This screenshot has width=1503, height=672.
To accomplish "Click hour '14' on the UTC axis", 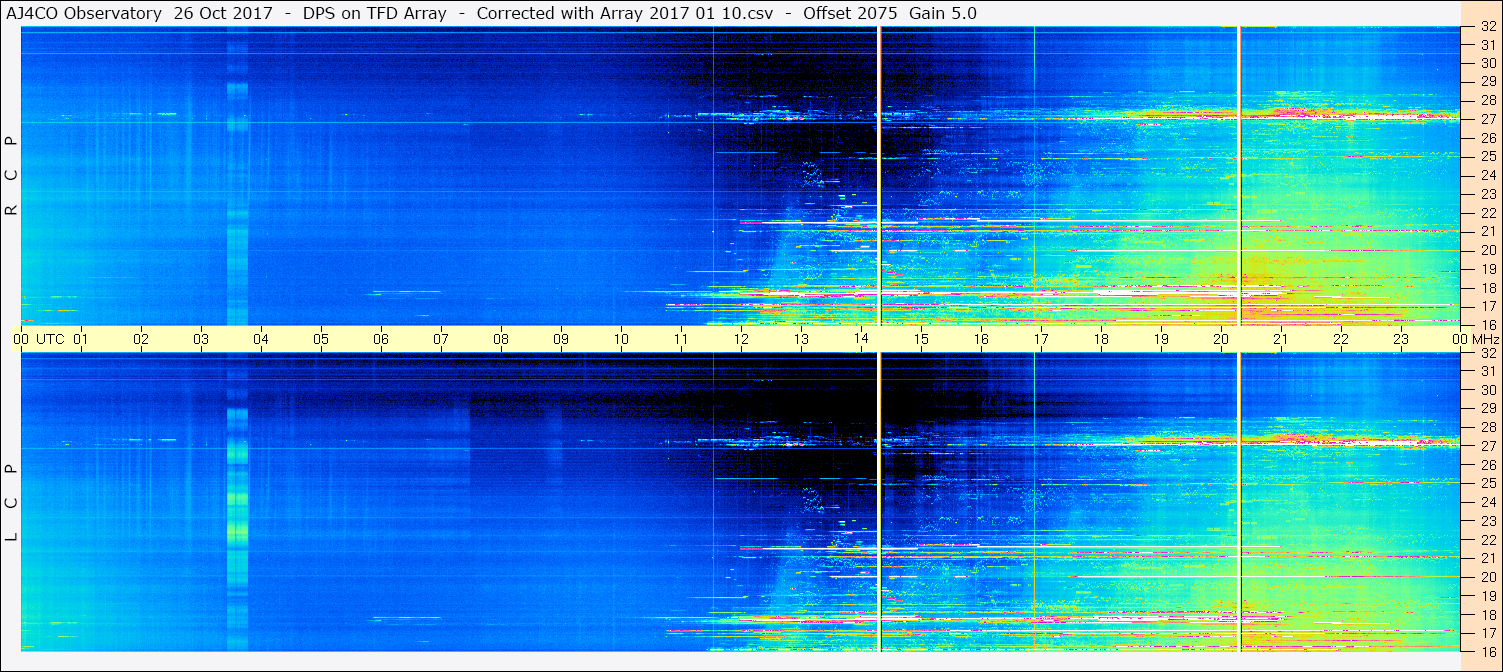I will [861, 339].
